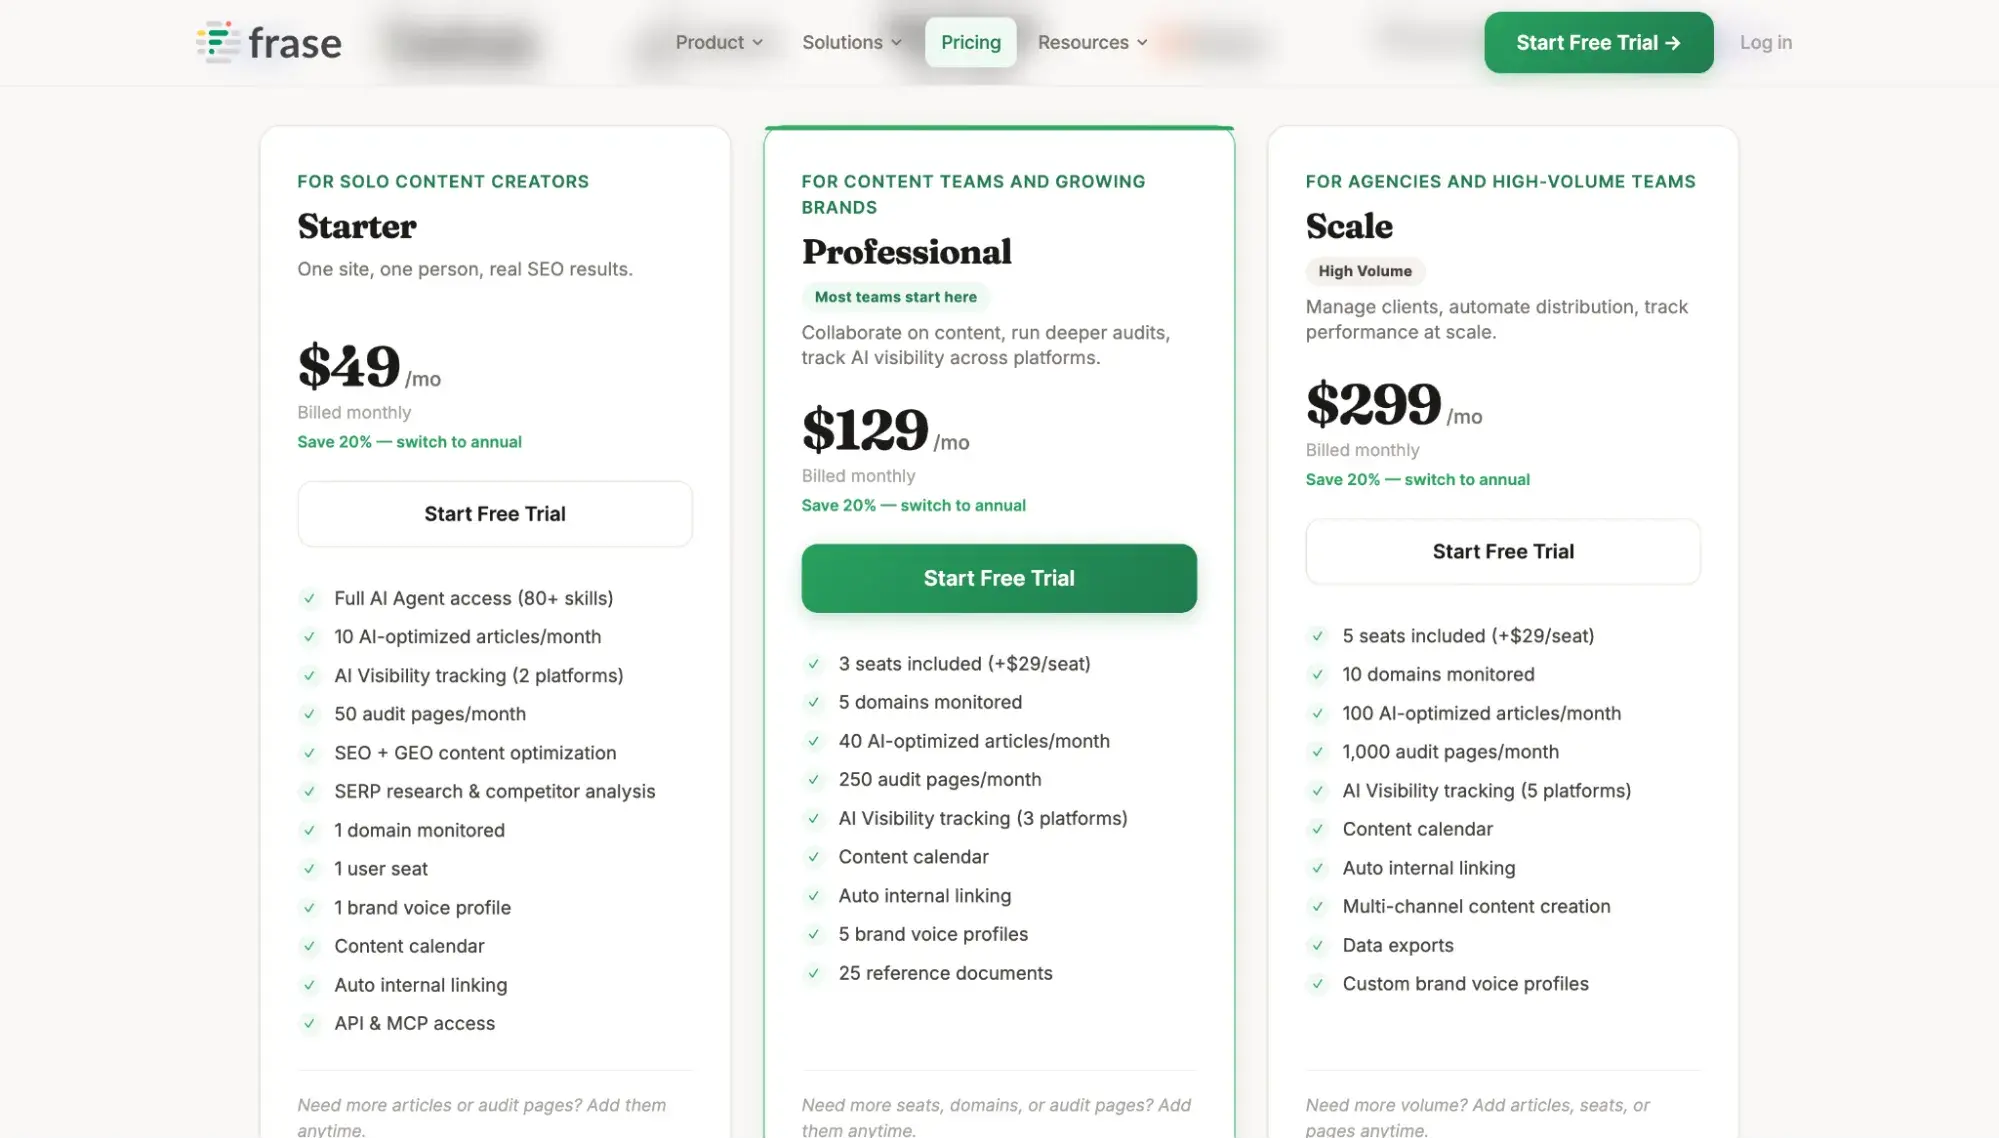This screenshot has height=1139, width=1999.
Task: Switch Professional plan to annual billing
Action: (x=913, y=505)
